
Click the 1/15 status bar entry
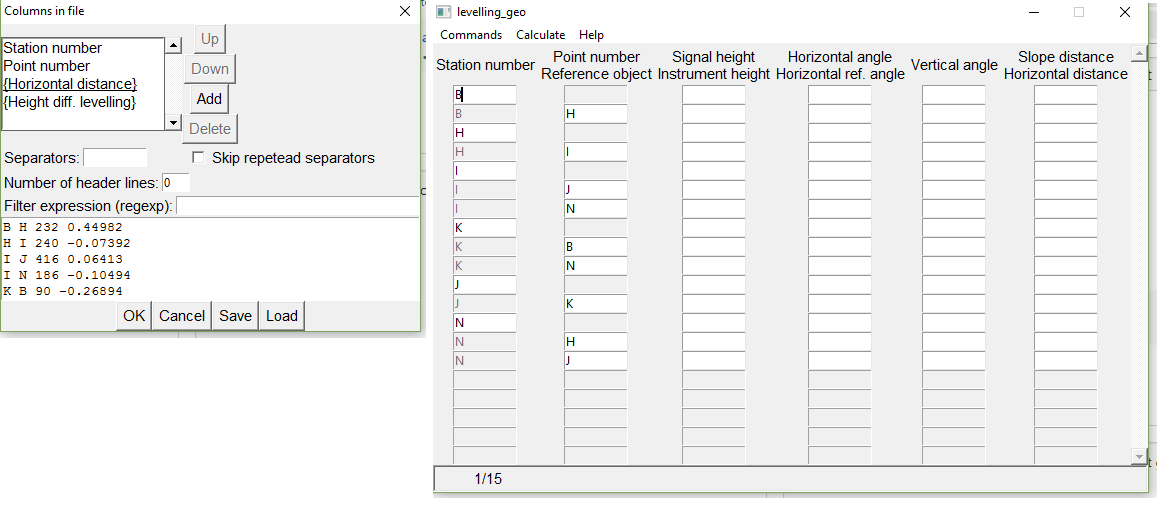[x=488, y=479]
